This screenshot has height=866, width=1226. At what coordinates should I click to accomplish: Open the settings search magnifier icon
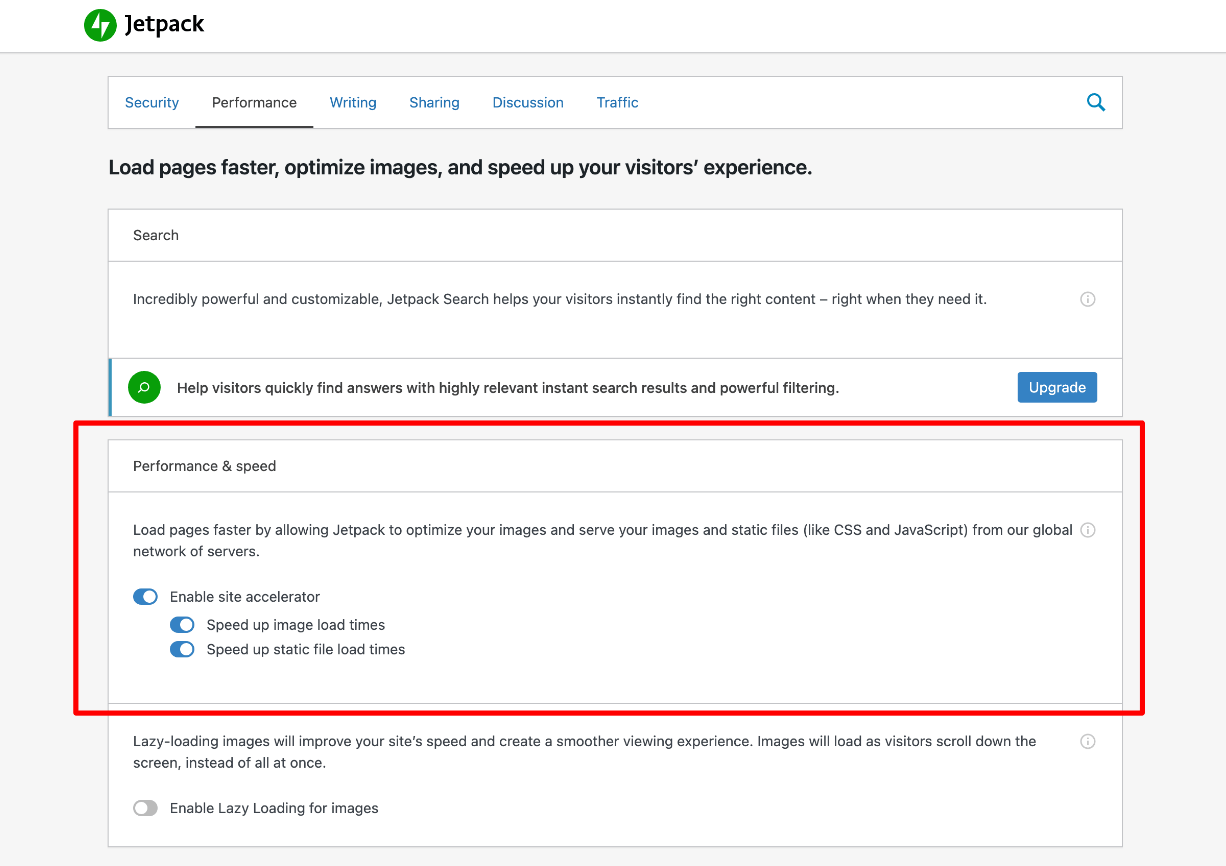pos(1096,102)
